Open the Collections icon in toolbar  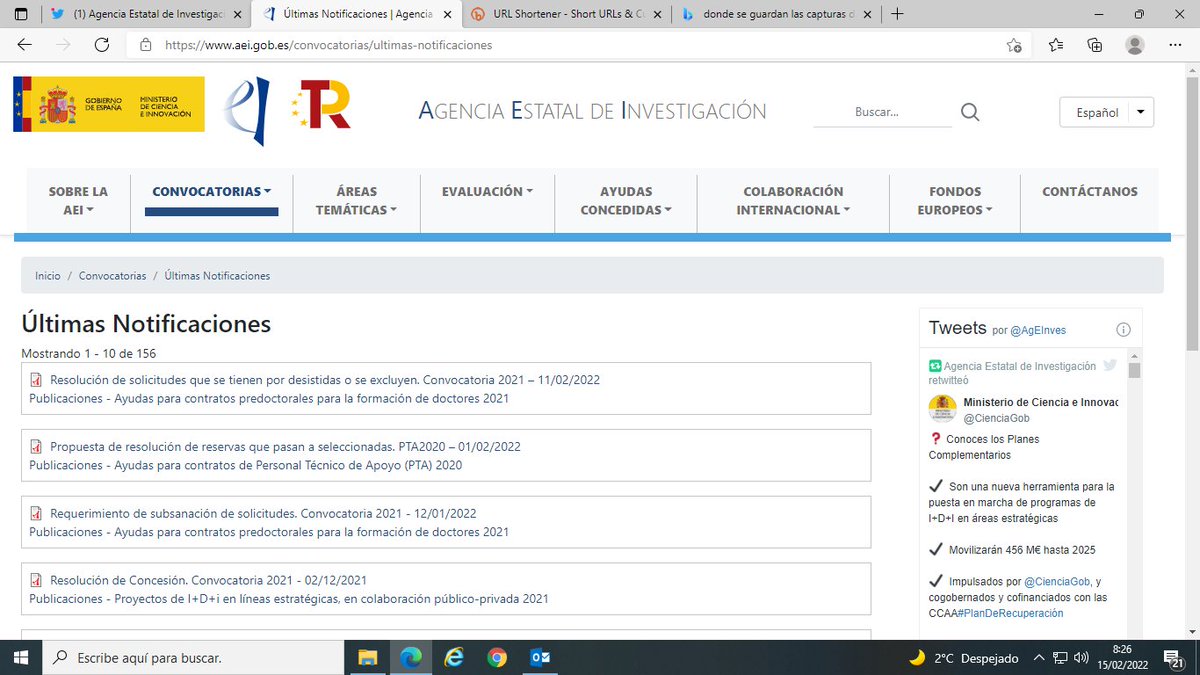[x=1095, y=45]
